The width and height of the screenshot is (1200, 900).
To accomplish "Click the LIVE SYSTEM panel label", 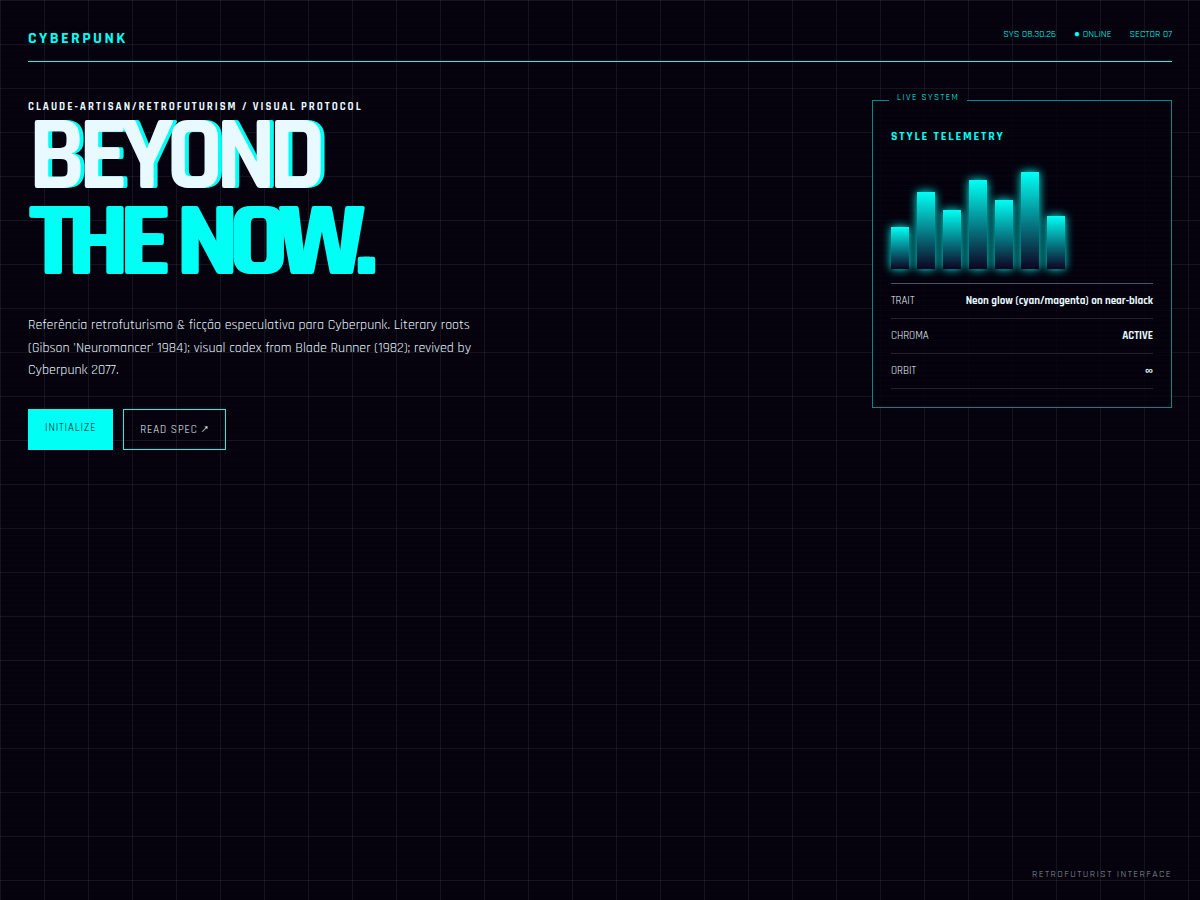I will click(928, 97).
